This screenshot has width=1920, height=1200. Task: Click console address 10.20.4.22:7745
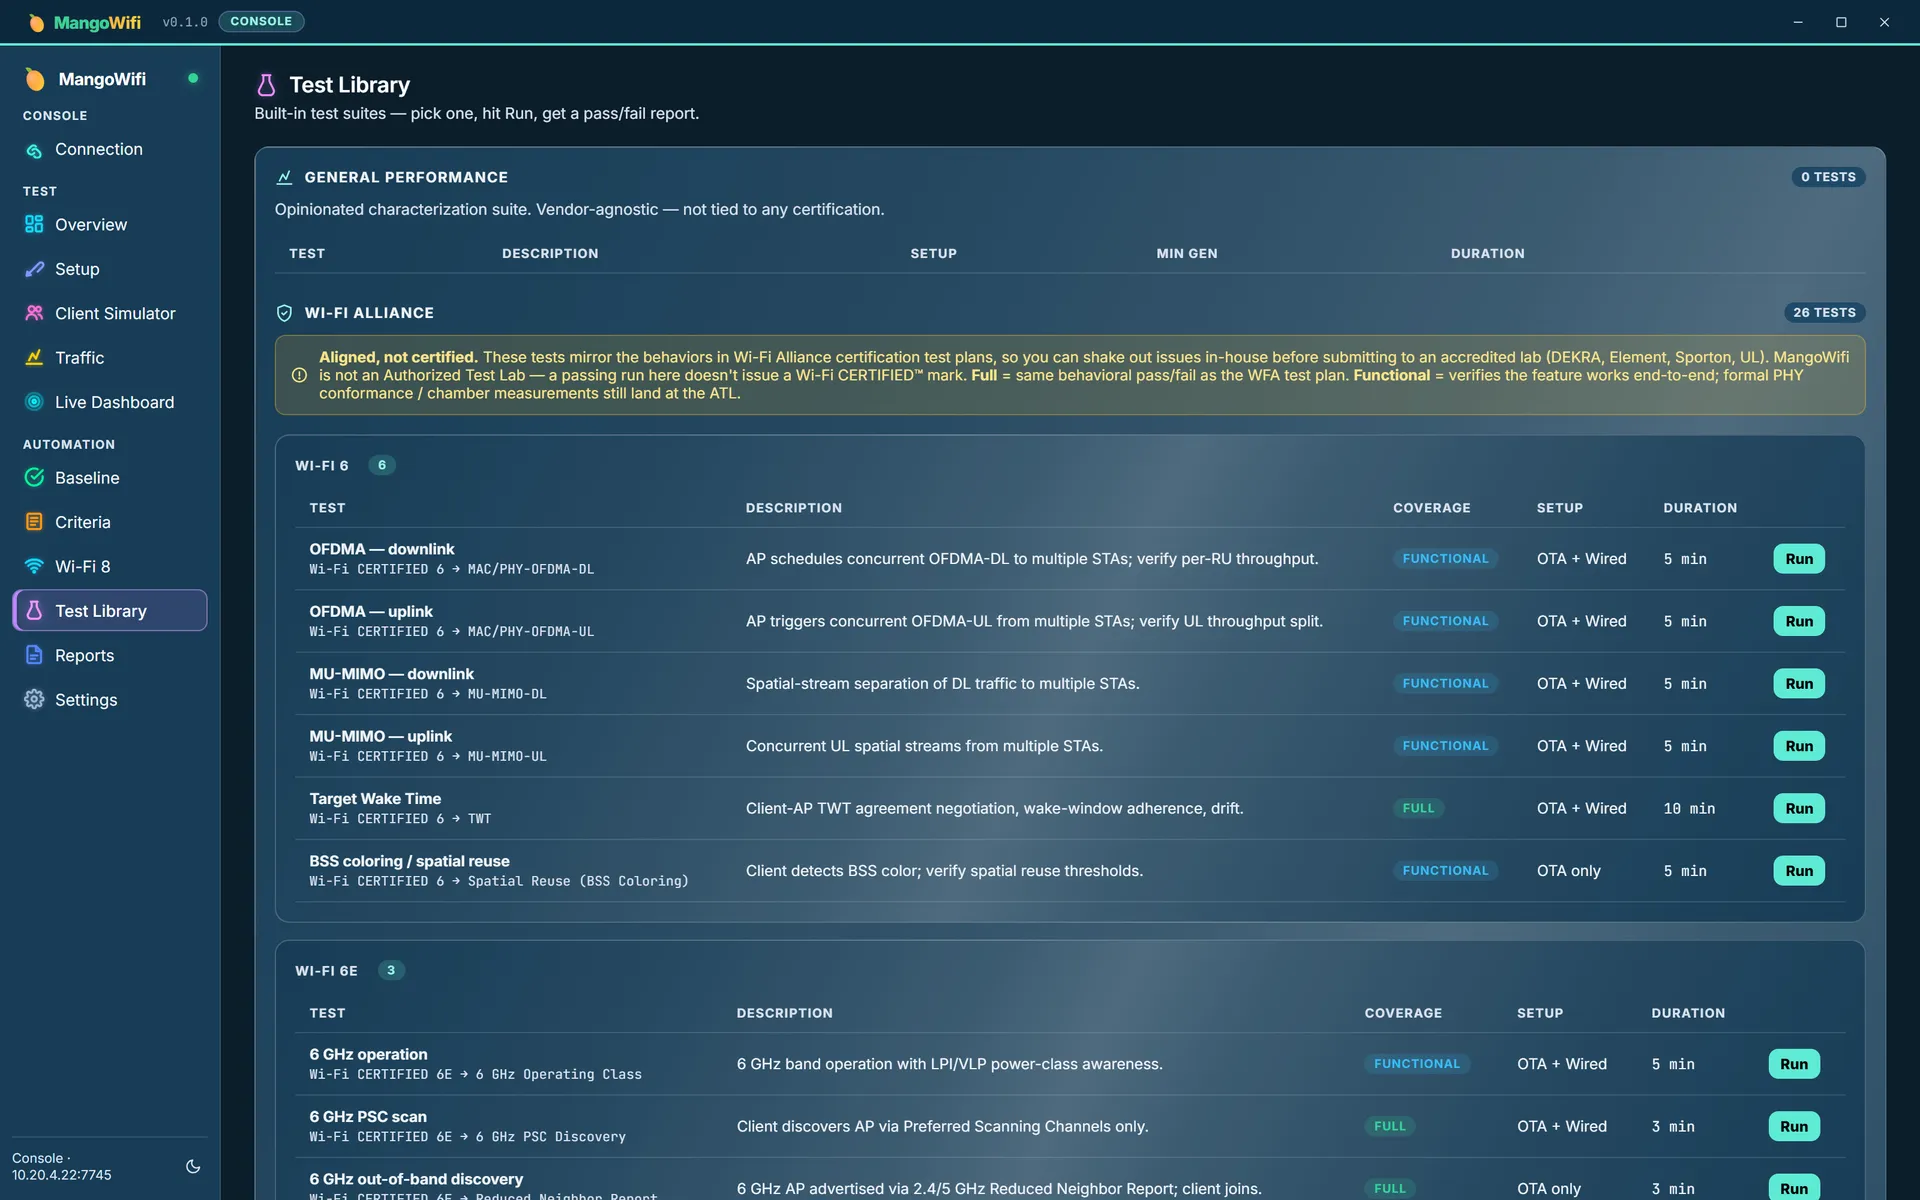62,1175
